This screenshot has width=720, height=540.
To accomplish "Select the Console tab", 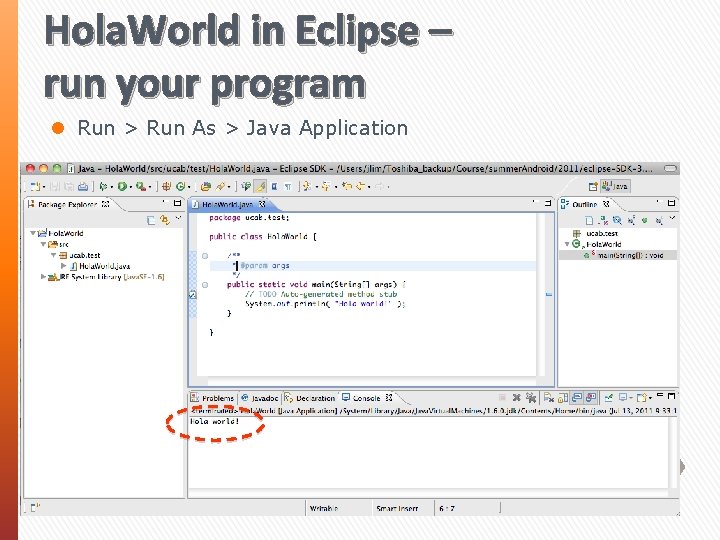I will (367, 398).
